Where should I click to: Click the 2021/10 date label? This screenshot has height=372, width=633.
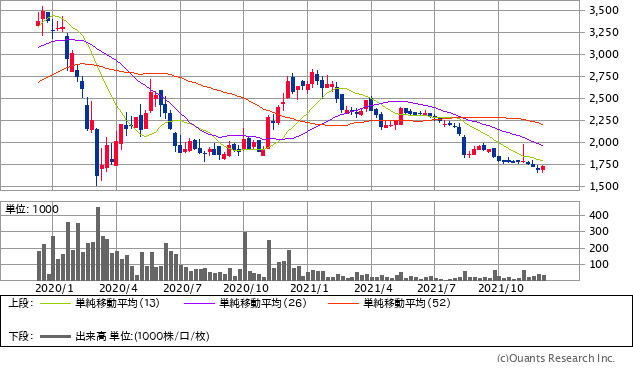[501, 288]
